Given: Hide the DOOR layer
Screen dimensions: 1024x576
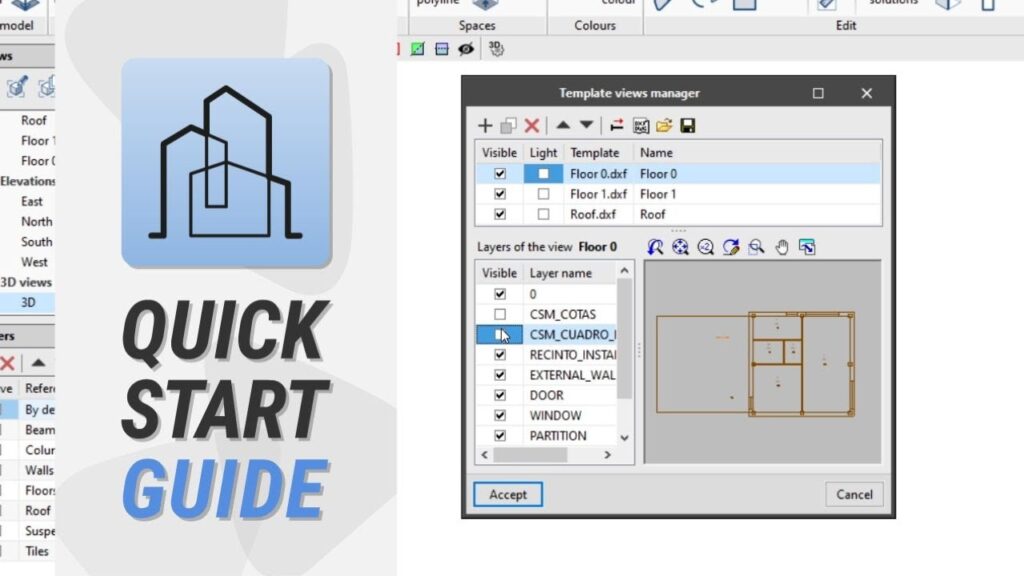Looking at the screenshot, I should (x=500, y=395).
